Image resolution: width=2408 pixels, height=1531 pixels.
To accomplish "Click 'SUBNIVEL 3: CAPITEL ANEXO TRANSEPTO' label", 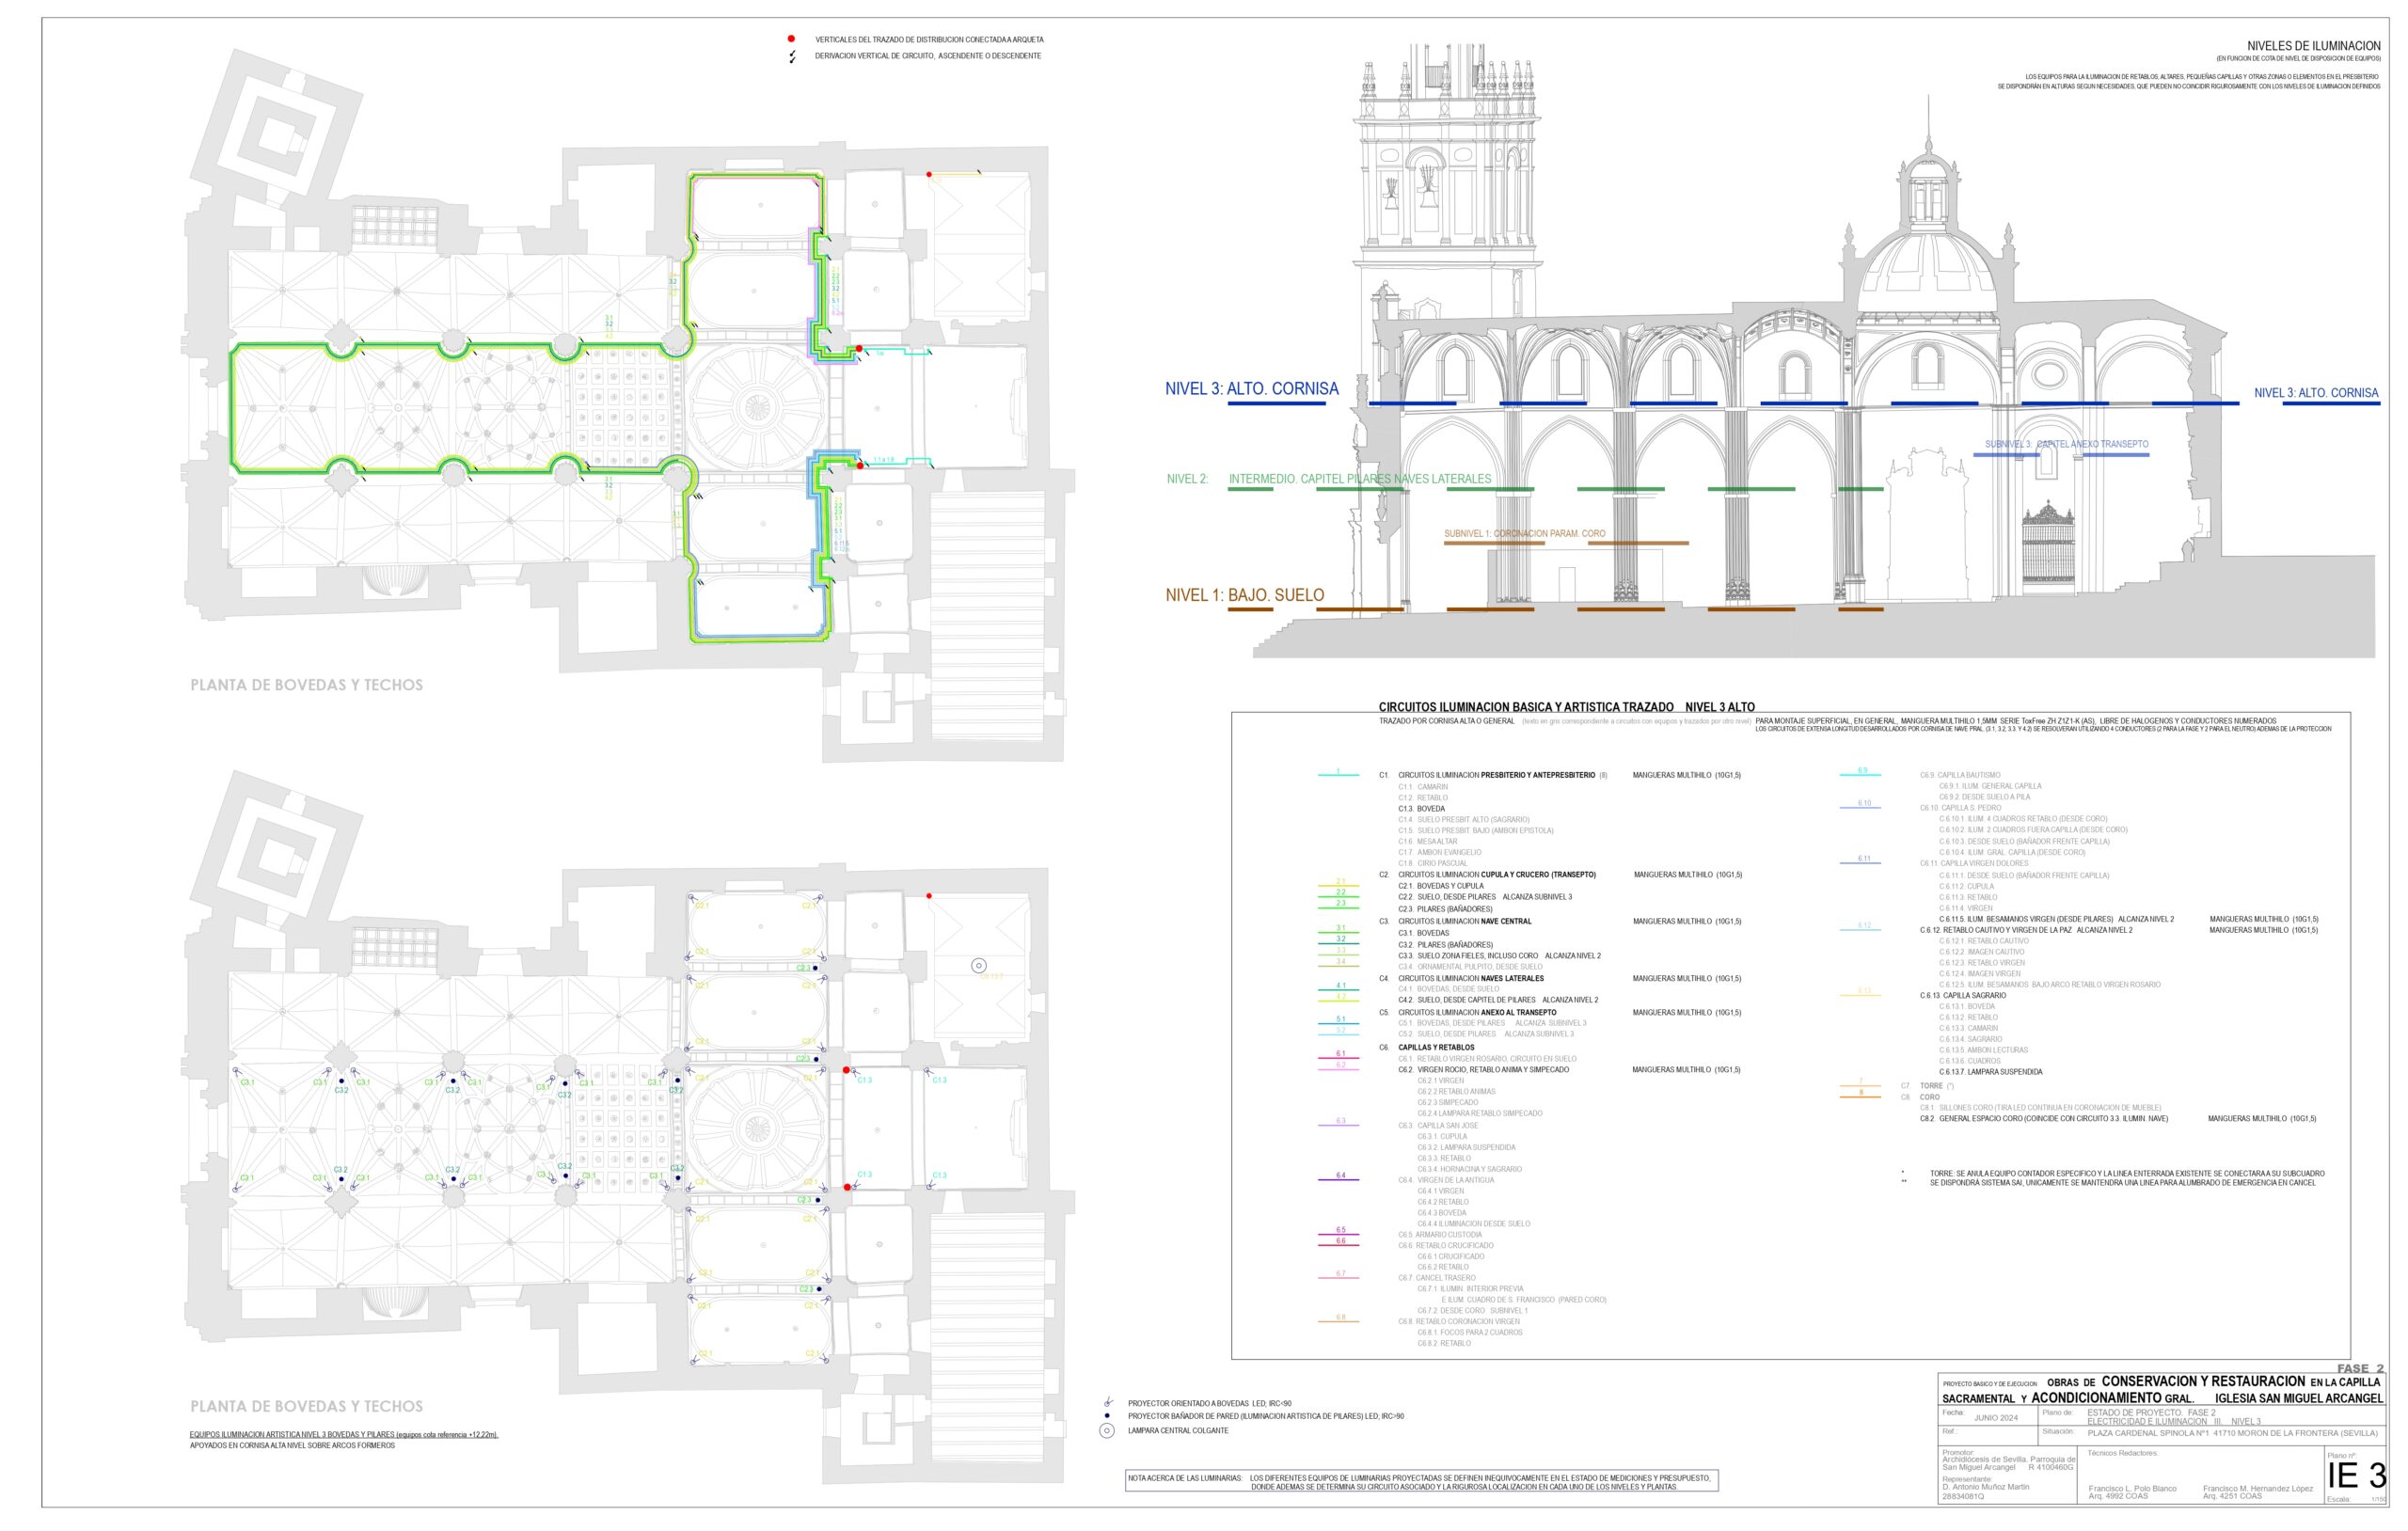I will tap(2066, 444).
